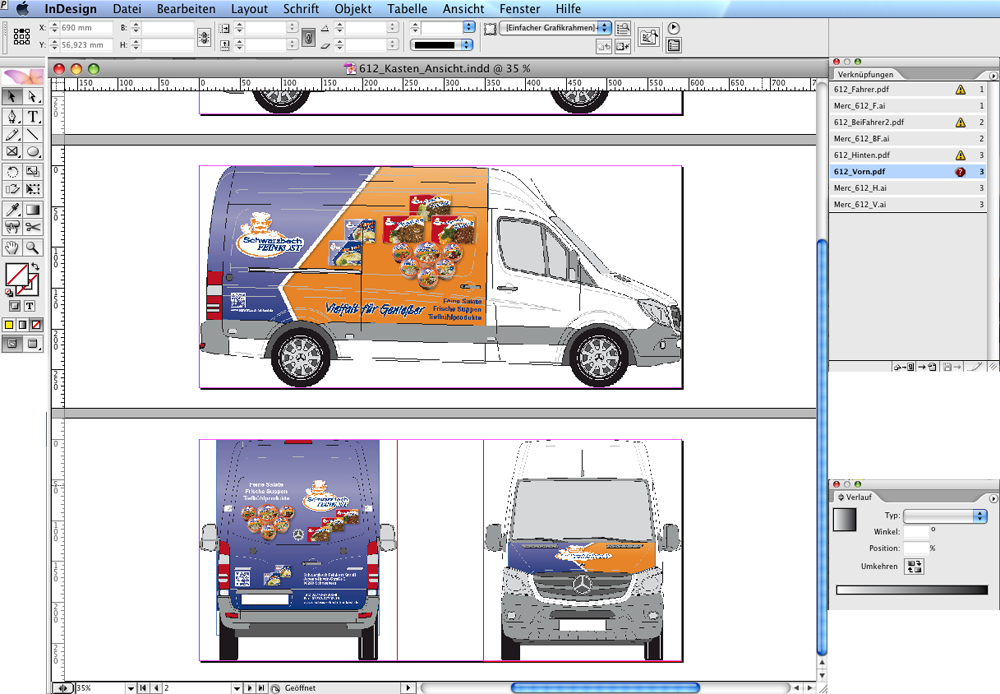The height and width of the screenshot is (694, 1000).
Task: Open the gradient Typ dropdown
Action: tap(945, 516)
